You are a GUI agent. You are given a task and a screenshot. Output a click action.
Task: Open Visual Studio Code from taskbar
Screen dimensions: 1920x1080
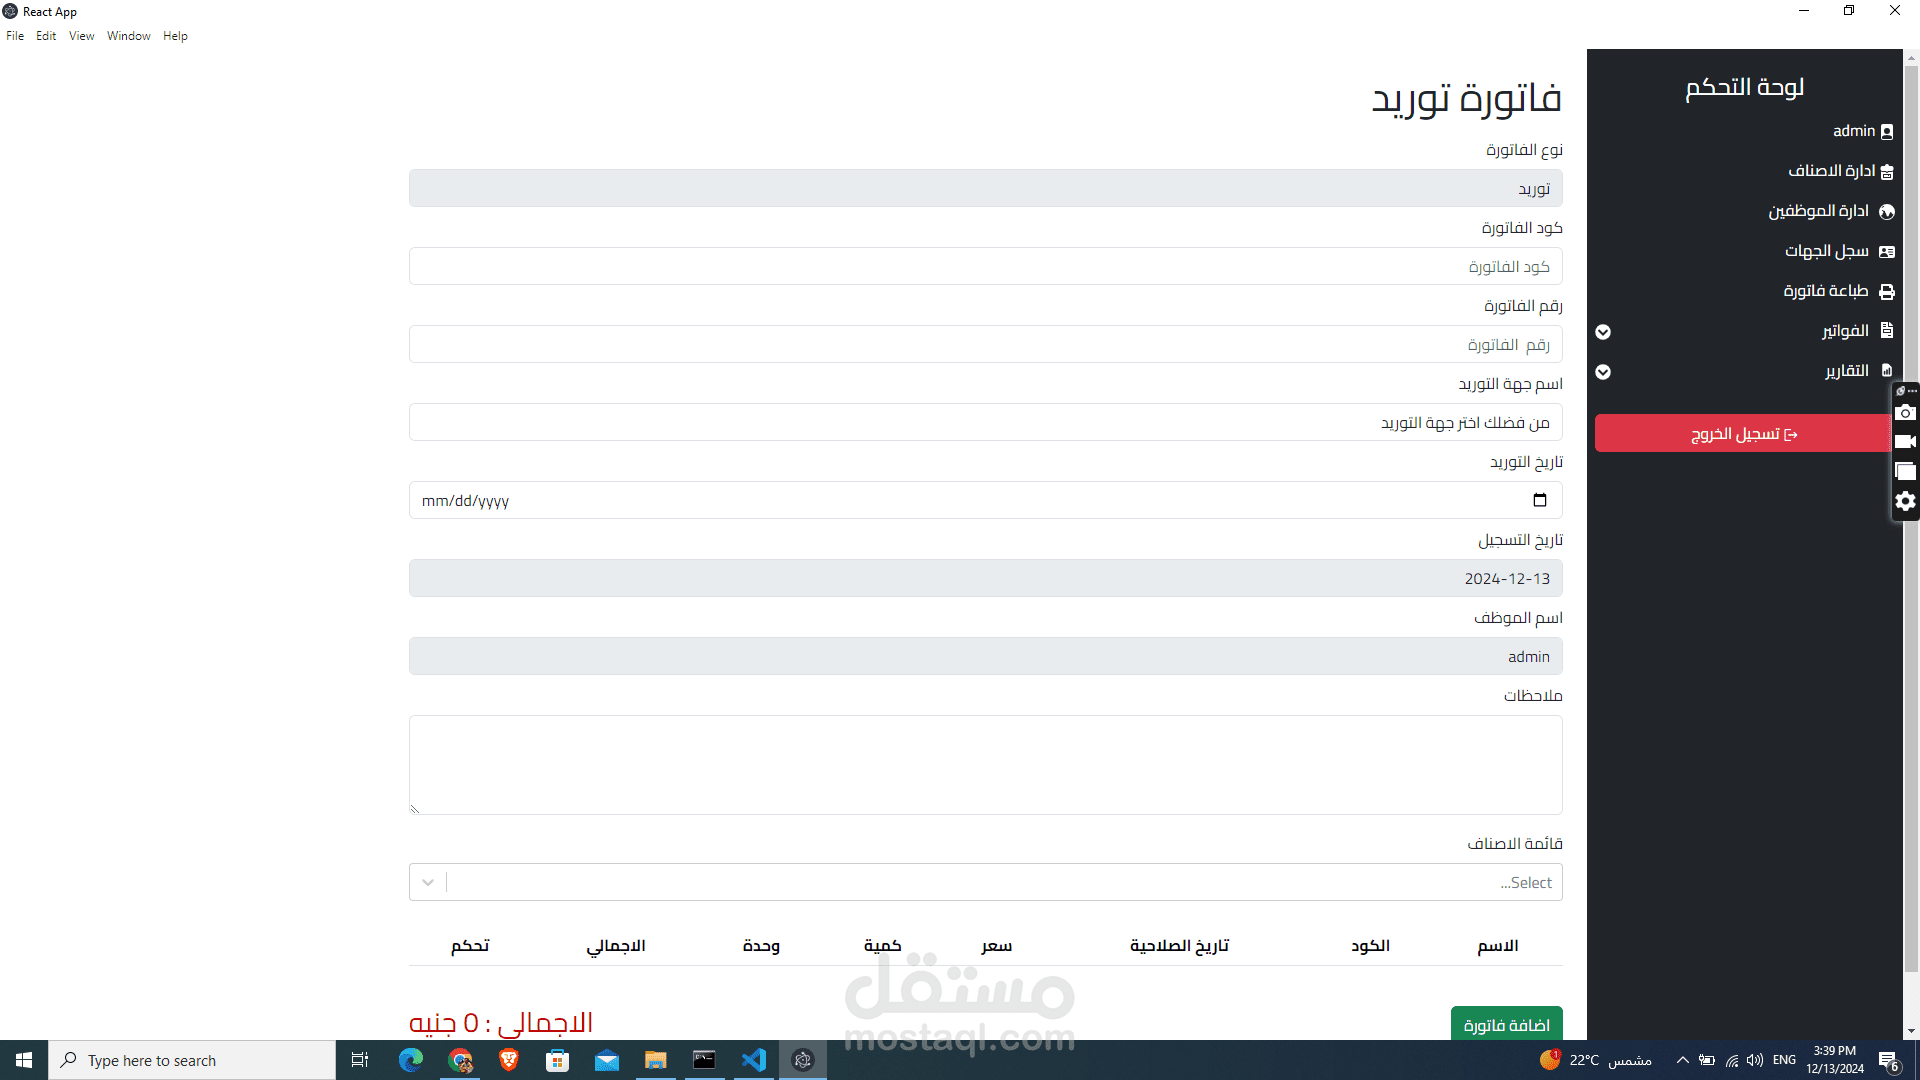click(753, 1060)
